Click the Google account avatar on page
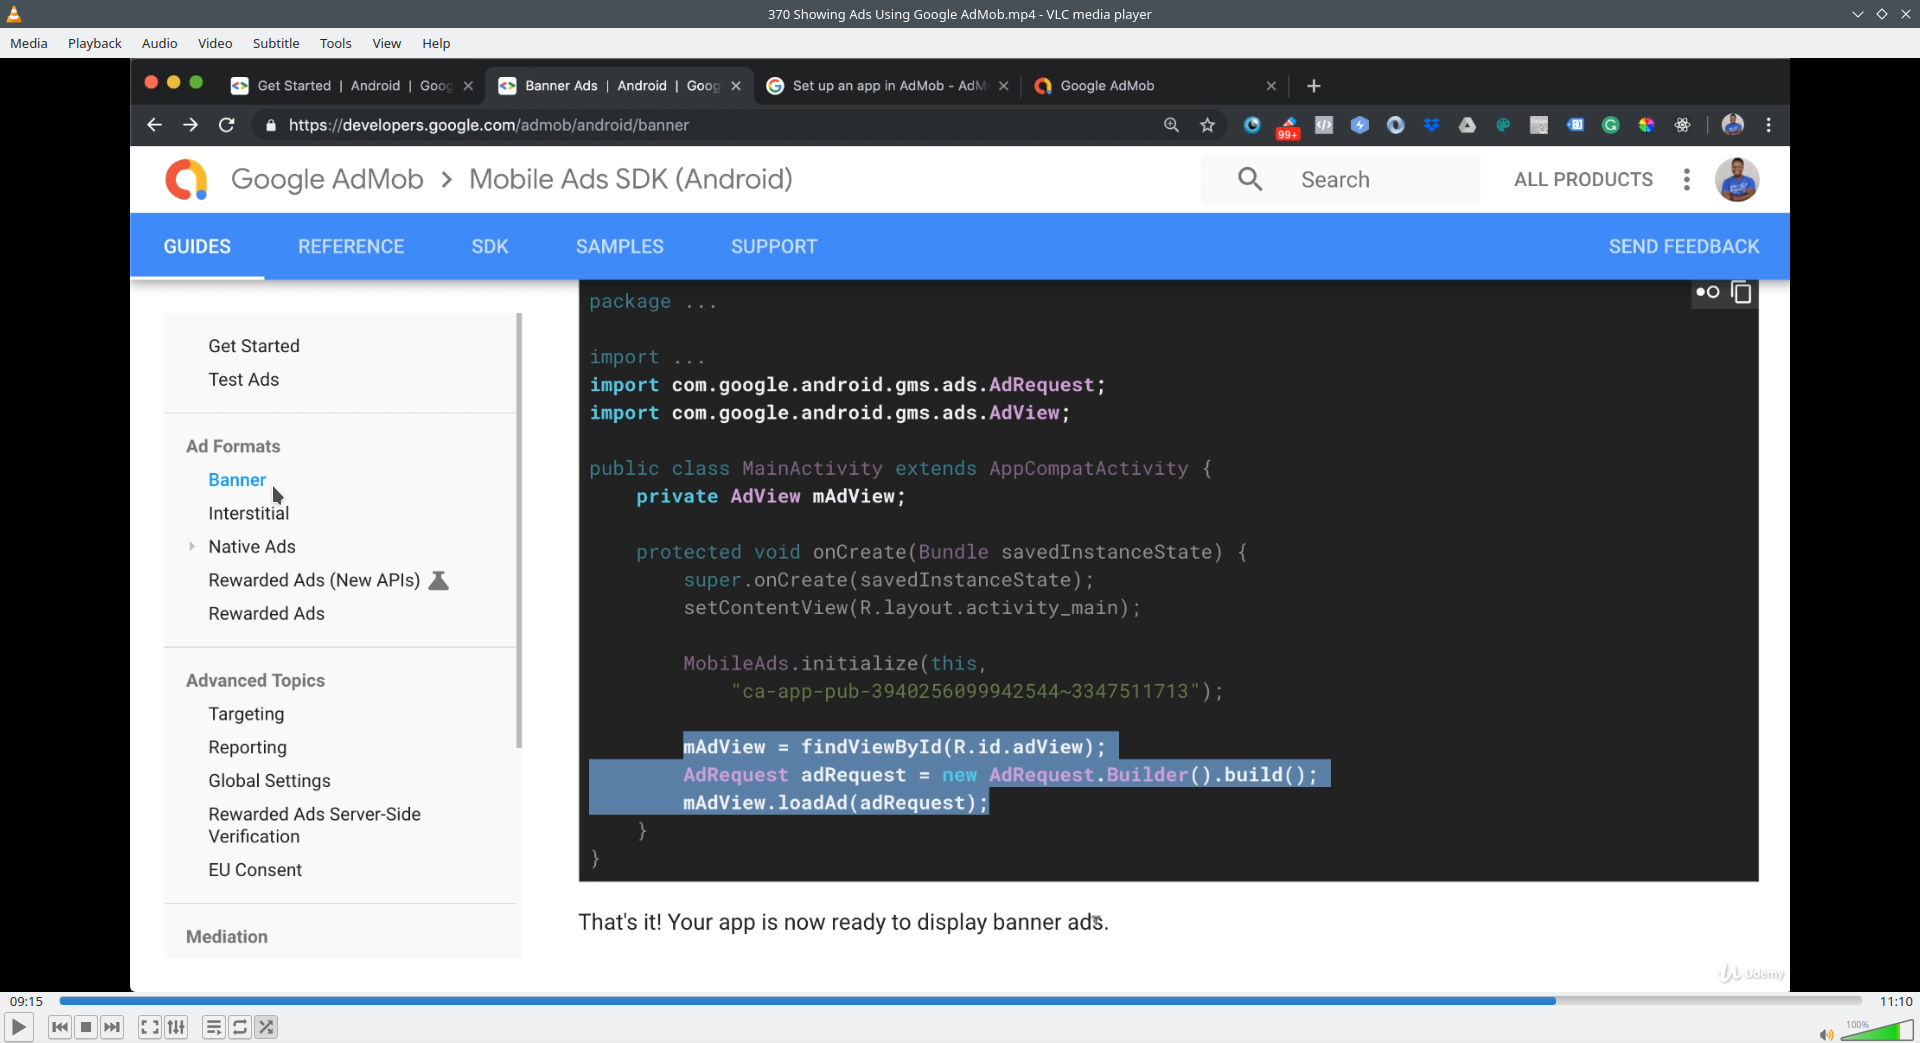 point(1738,179)
